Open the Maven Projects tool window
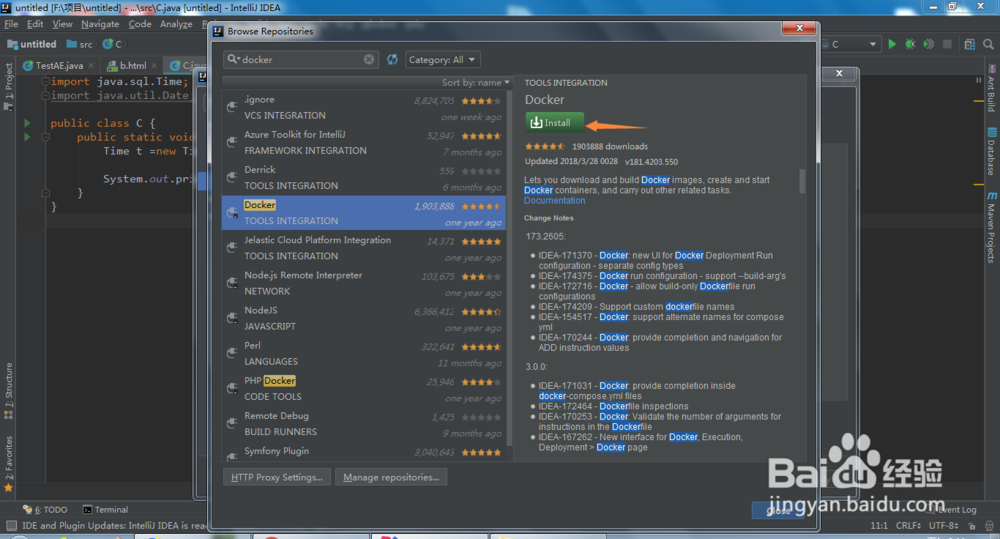Viewport: 1000px width, 539px height. [x=992, y=227]
